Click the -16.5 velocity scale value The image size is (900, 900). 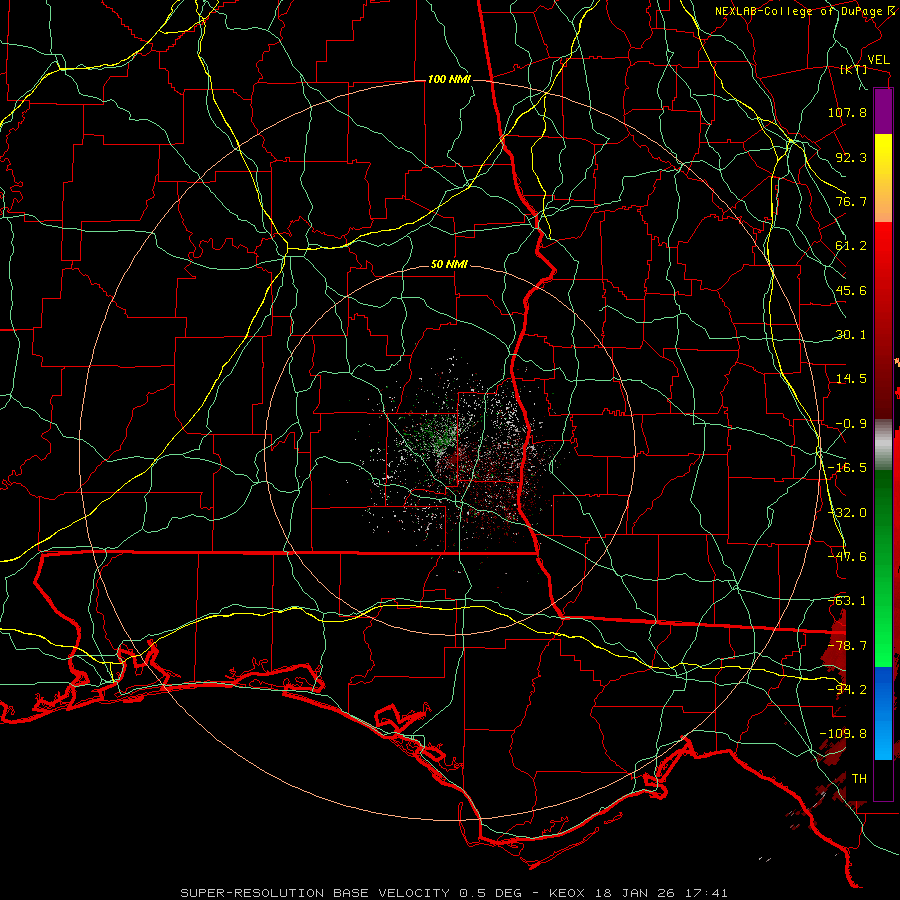coord(847,468)
